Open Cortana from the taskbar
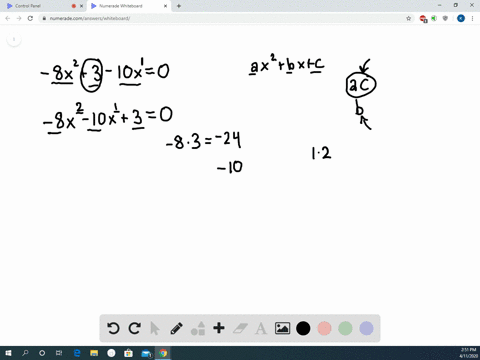 42,353
